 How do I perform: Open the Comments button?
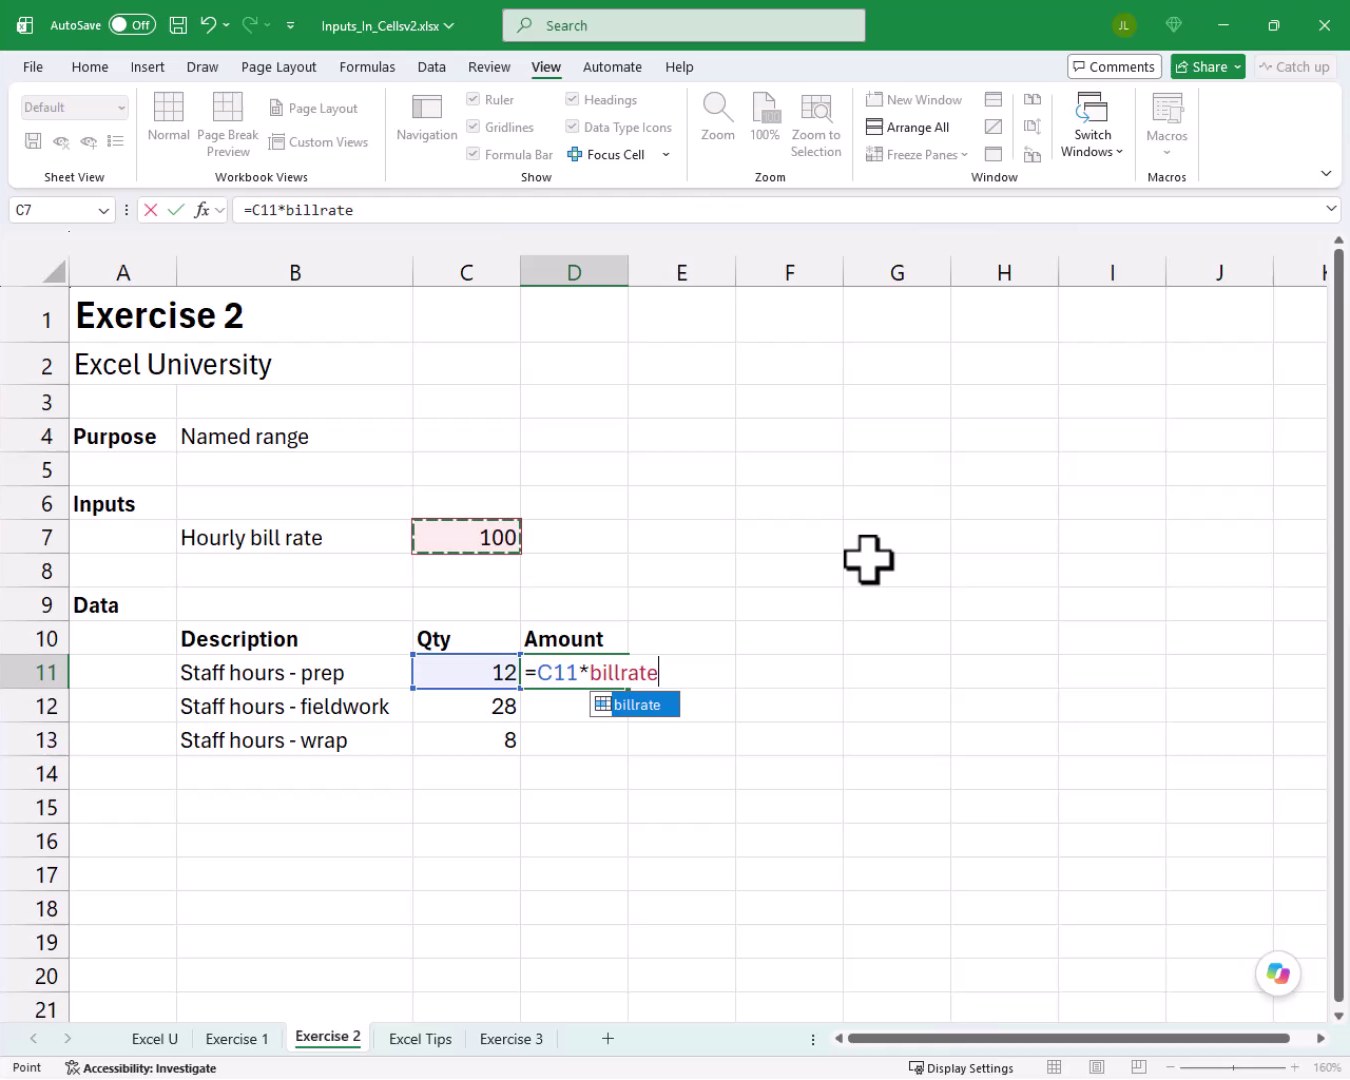click(x=1114, y=67)
